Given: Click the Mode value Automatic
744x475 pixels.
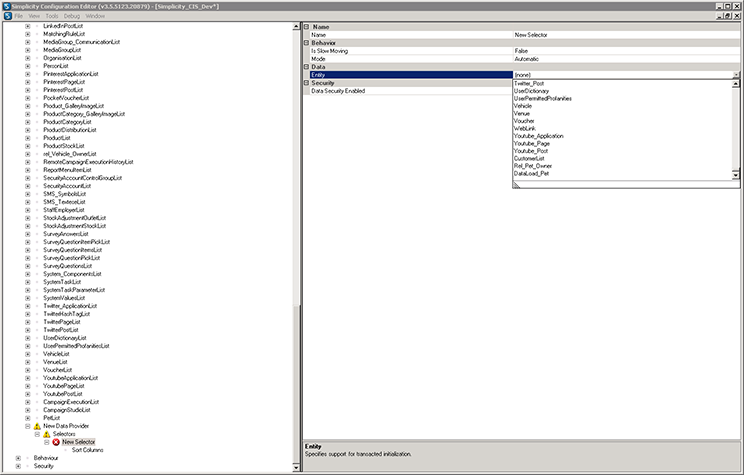Looking at the screenshot, I should (527, 59).
